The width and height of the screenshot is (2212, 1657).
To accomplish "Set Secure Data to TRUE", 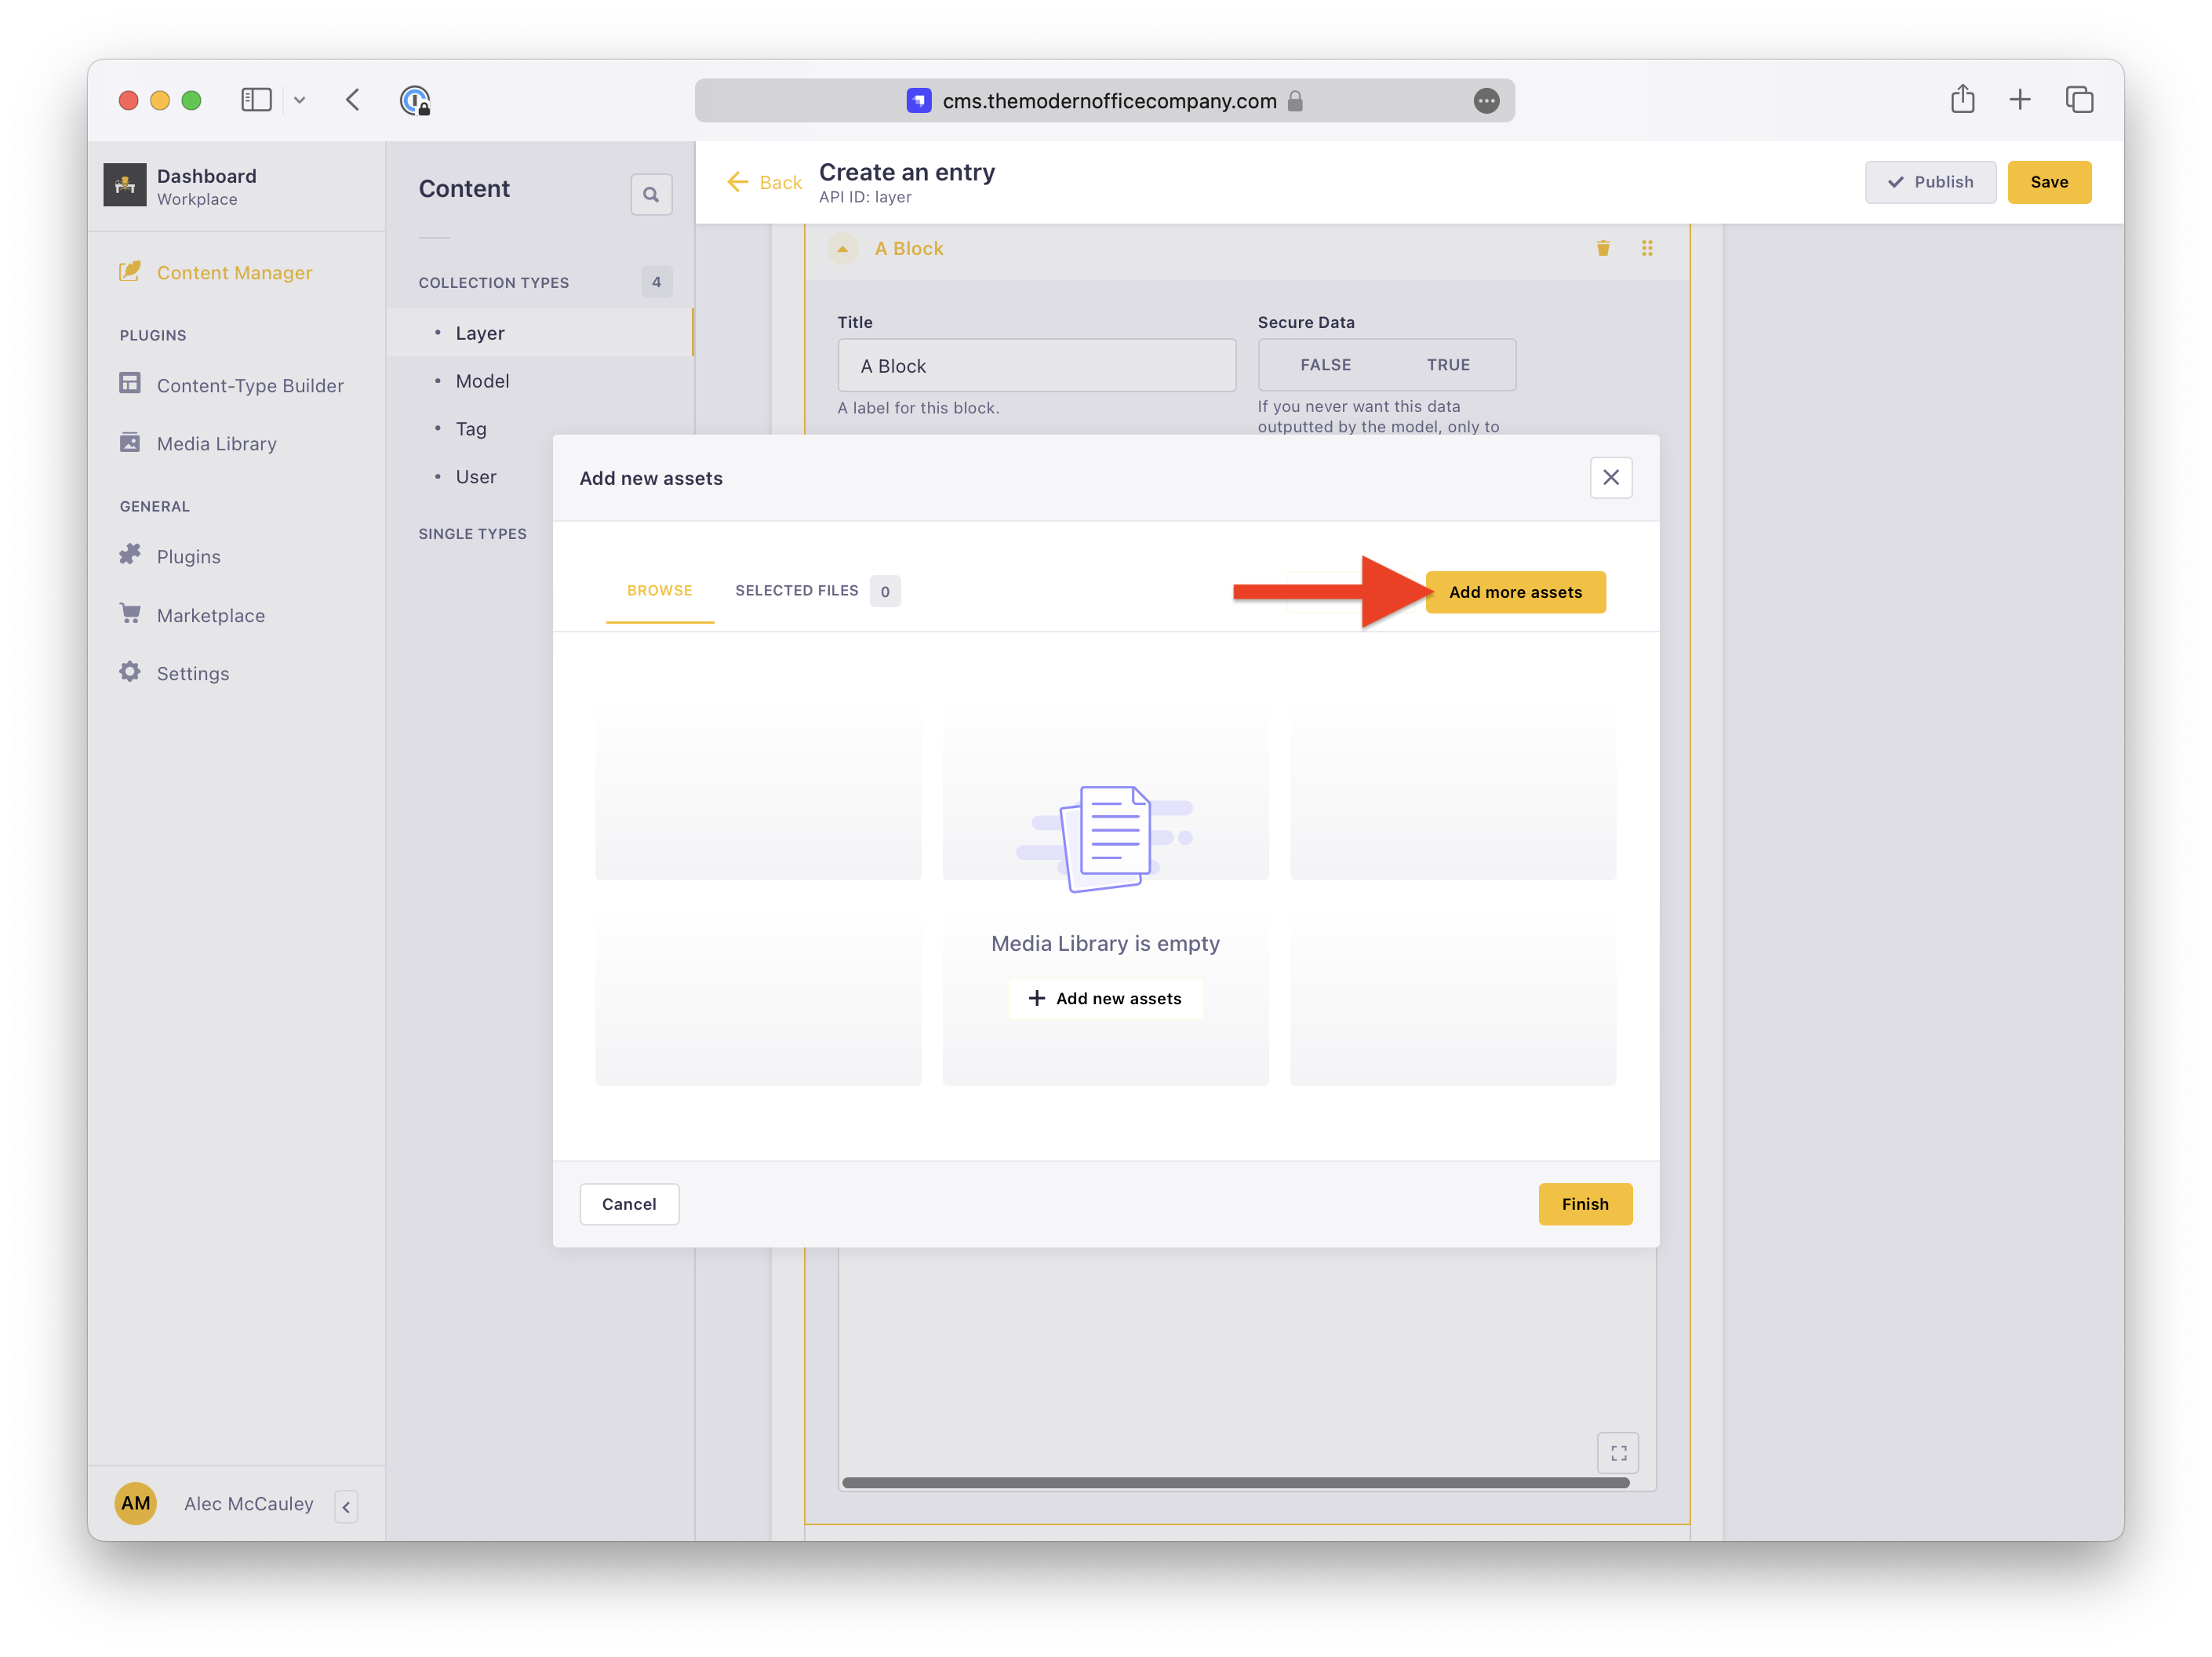I will click(x=1447, y=365).
